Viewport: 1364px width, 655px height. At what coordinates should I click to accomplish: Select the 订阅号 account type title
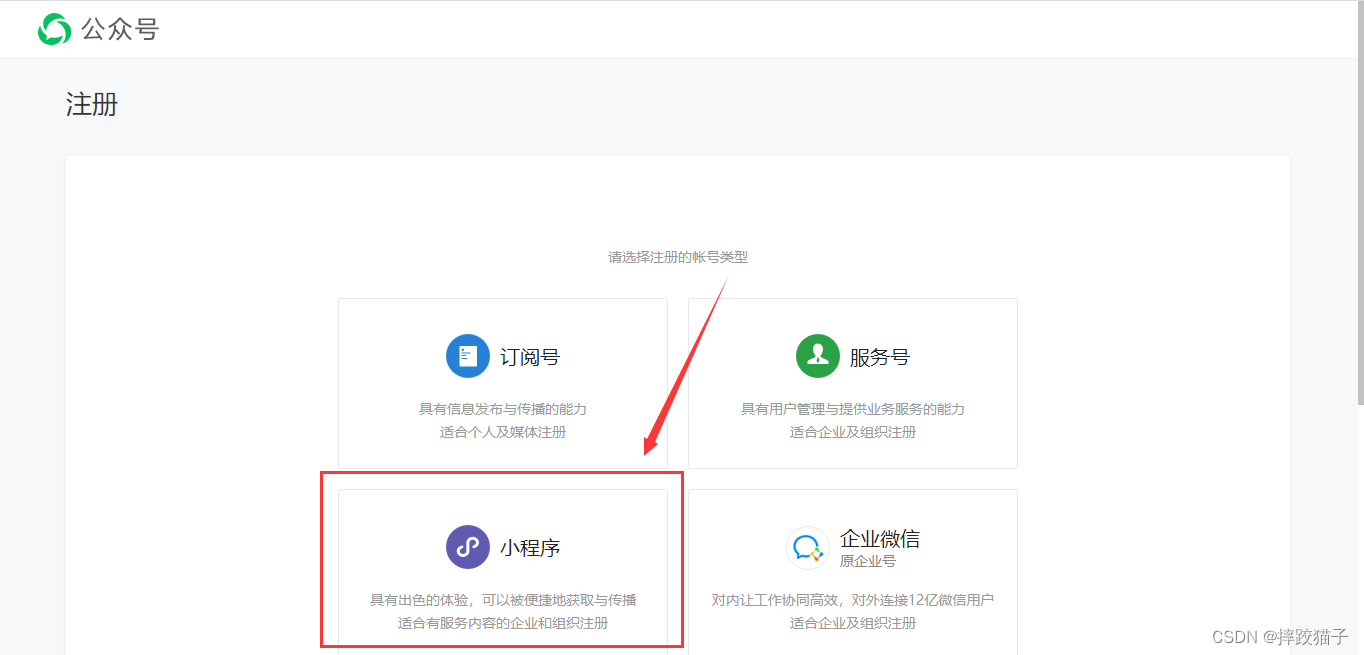pos(530,357)
